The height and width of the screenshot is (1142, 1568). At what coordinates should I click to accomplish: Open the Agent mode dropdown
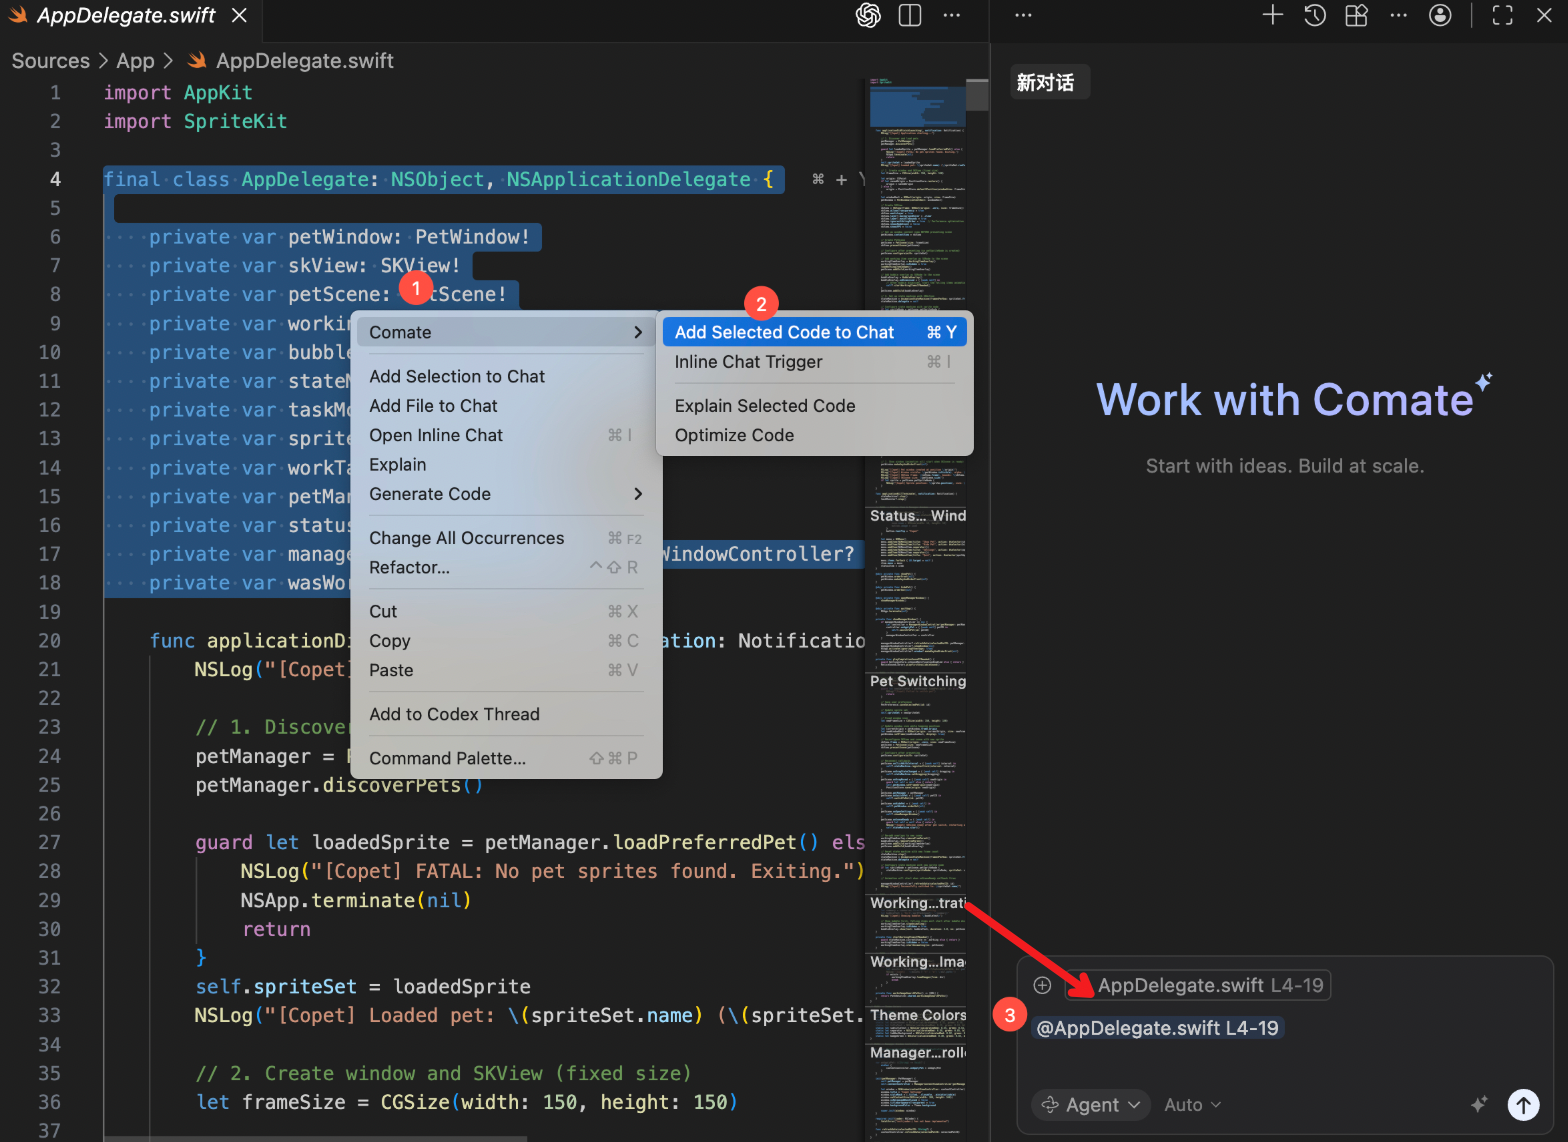[x=1091, y=1105]
